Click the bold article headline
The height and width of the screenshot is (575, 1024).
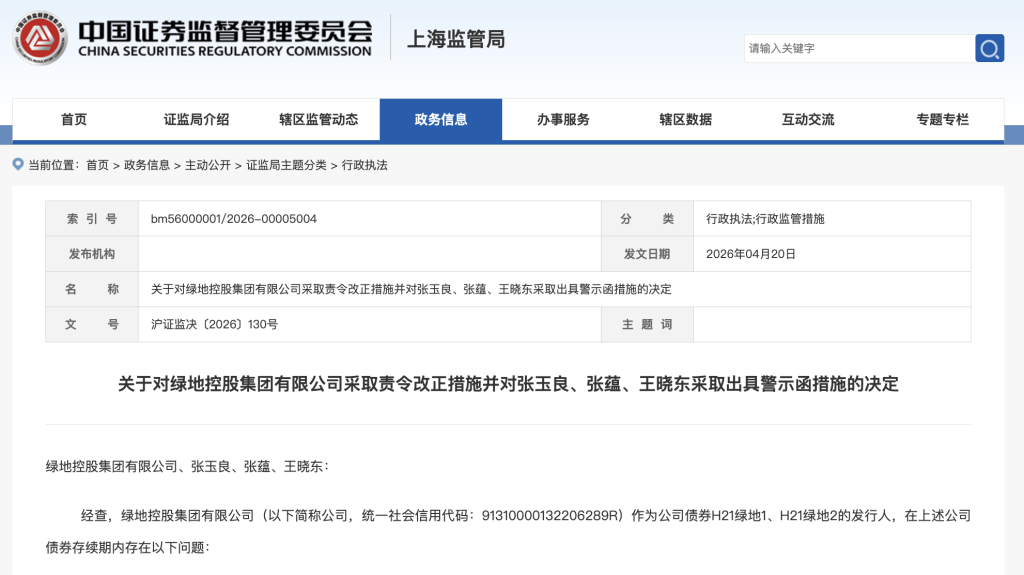click(508, 384)
